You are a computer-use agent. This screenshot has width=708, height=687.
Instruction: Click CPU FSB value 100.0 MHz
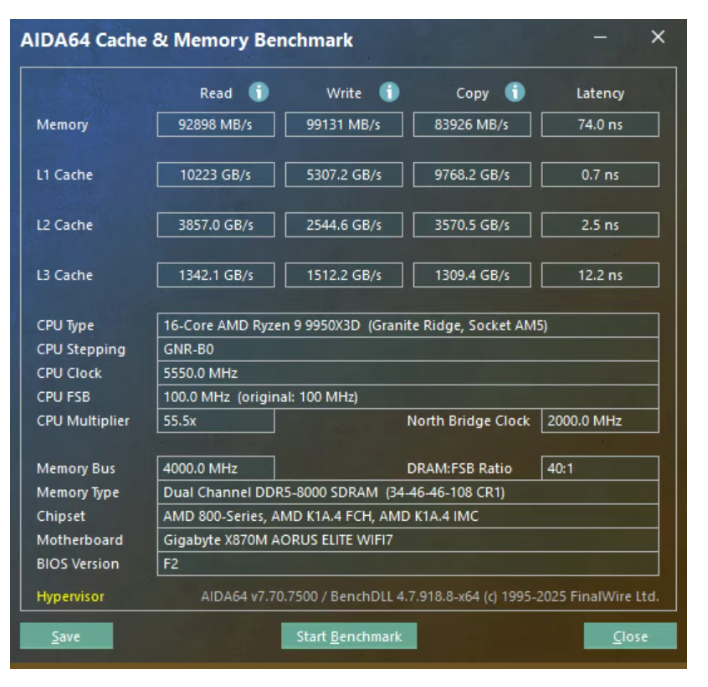pos(408,397)
